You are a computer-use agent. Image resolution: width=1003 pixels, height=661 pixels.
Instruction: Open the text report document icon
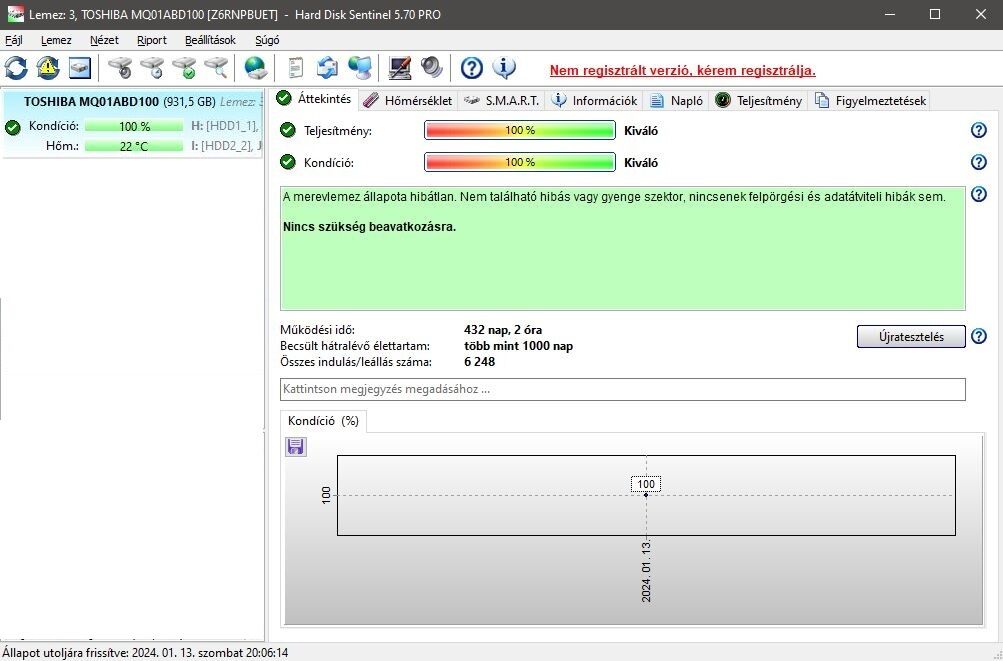[296, 68]
